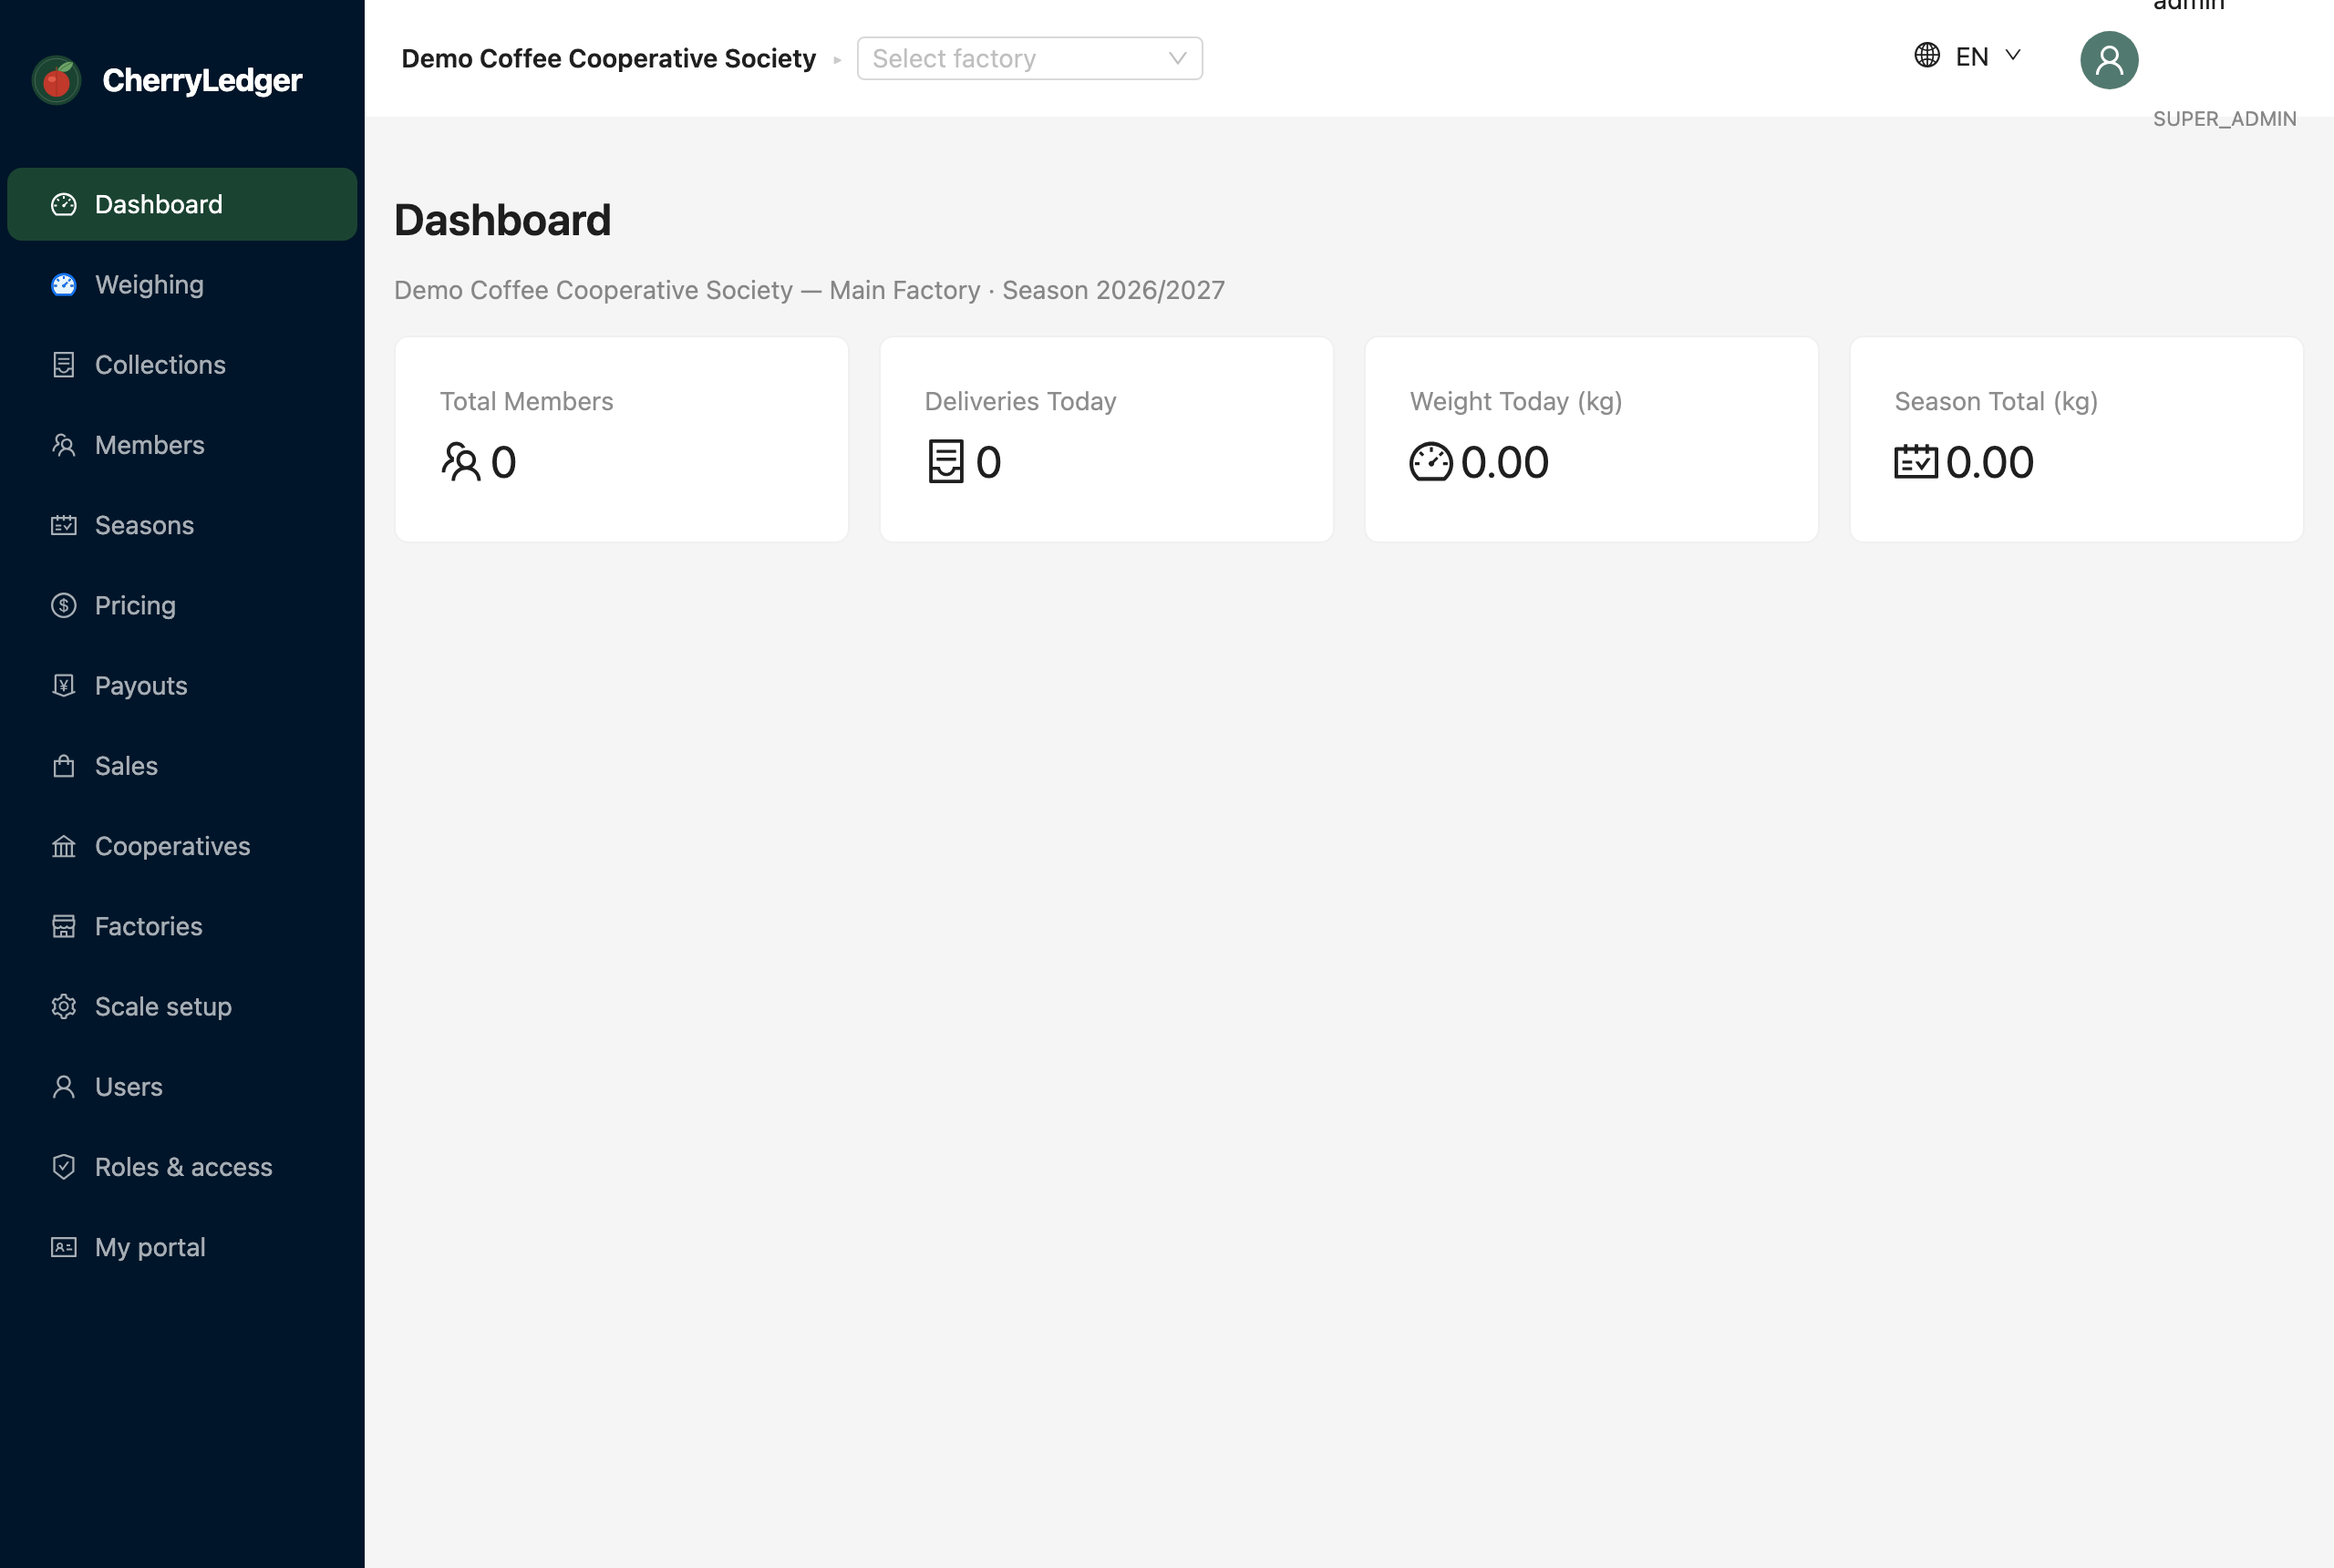Expand the EN language chevron
The height and width of the screenshot is (1568, 2334).
click(2013, 55)
